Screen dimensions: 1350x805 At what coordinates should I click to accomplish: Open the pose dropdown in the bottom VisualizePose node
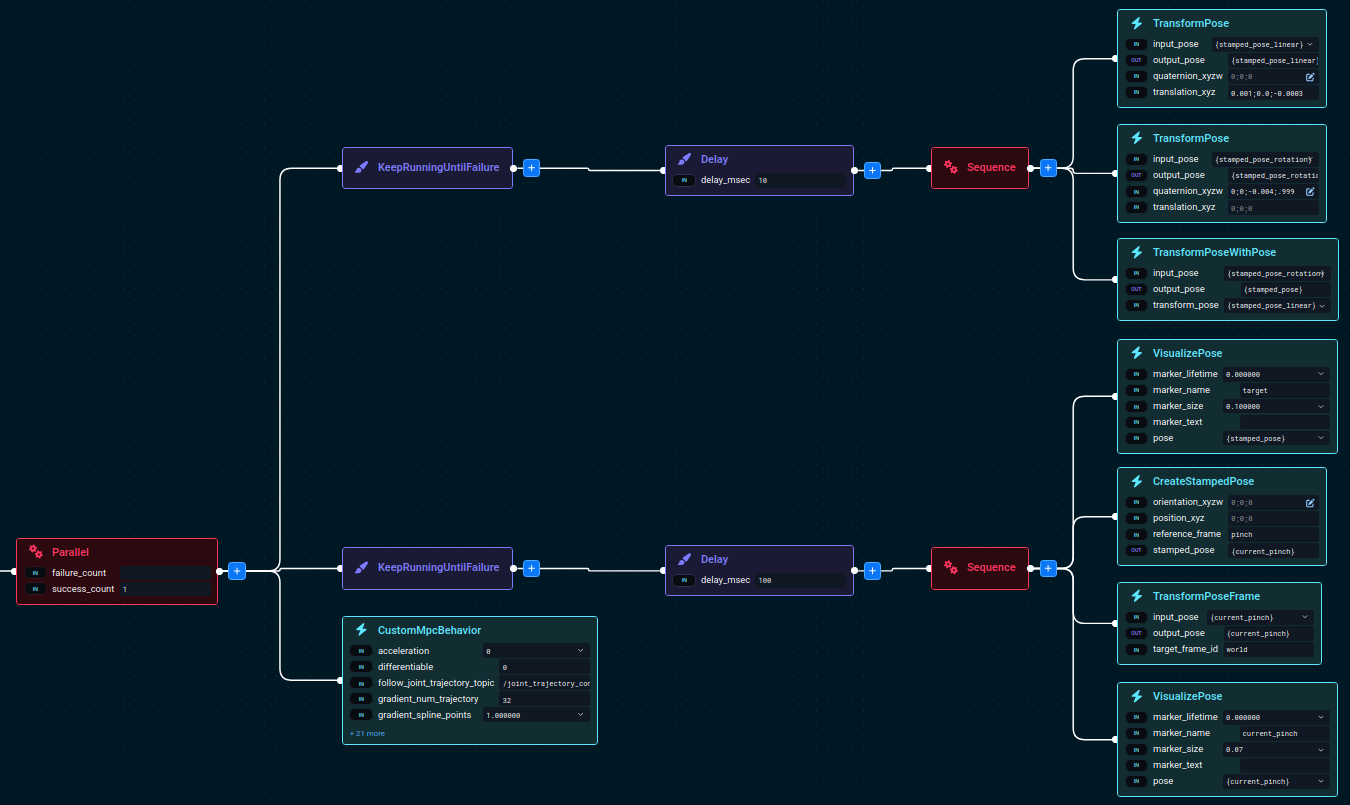point(1318,781)
